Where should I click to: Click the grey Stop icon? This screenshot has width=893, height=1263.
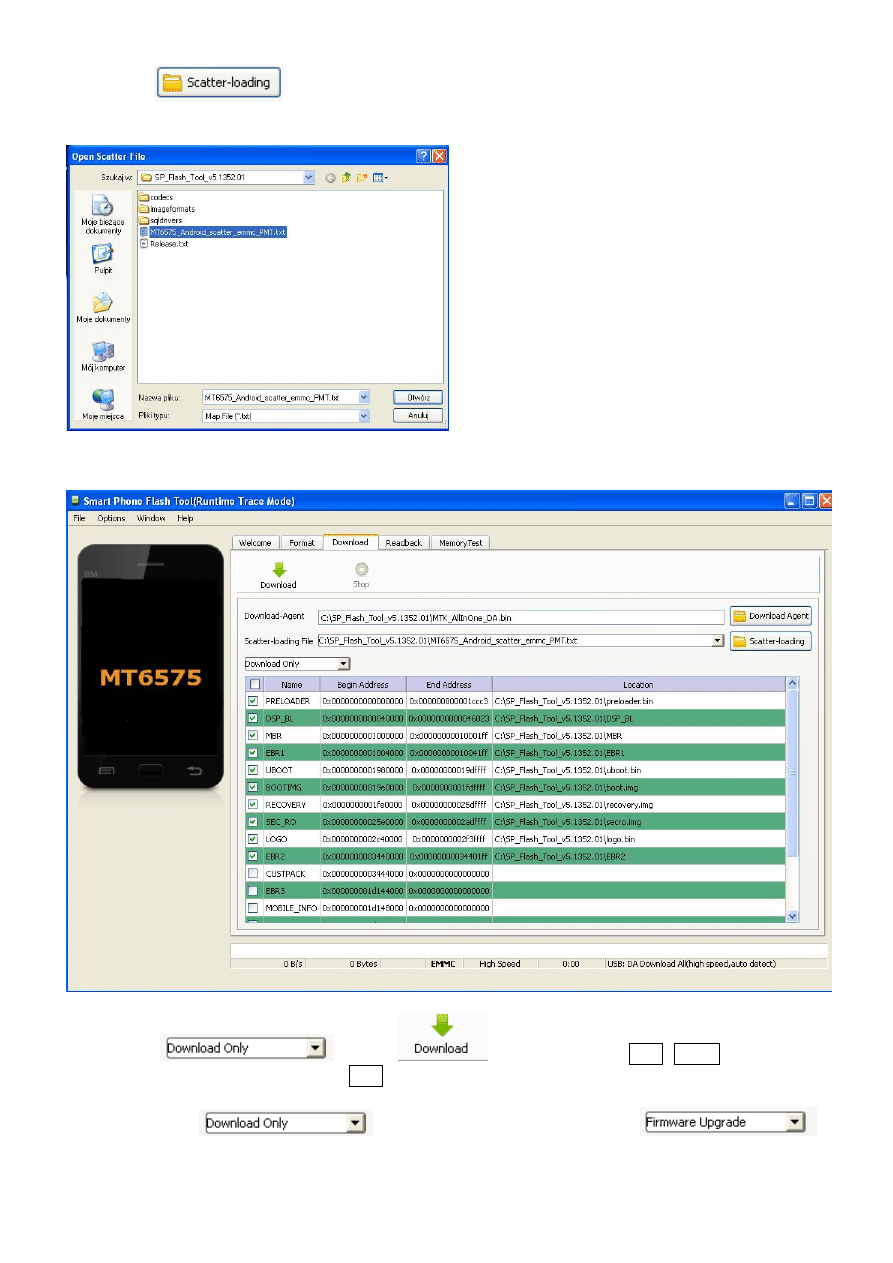tap(361, 569)
